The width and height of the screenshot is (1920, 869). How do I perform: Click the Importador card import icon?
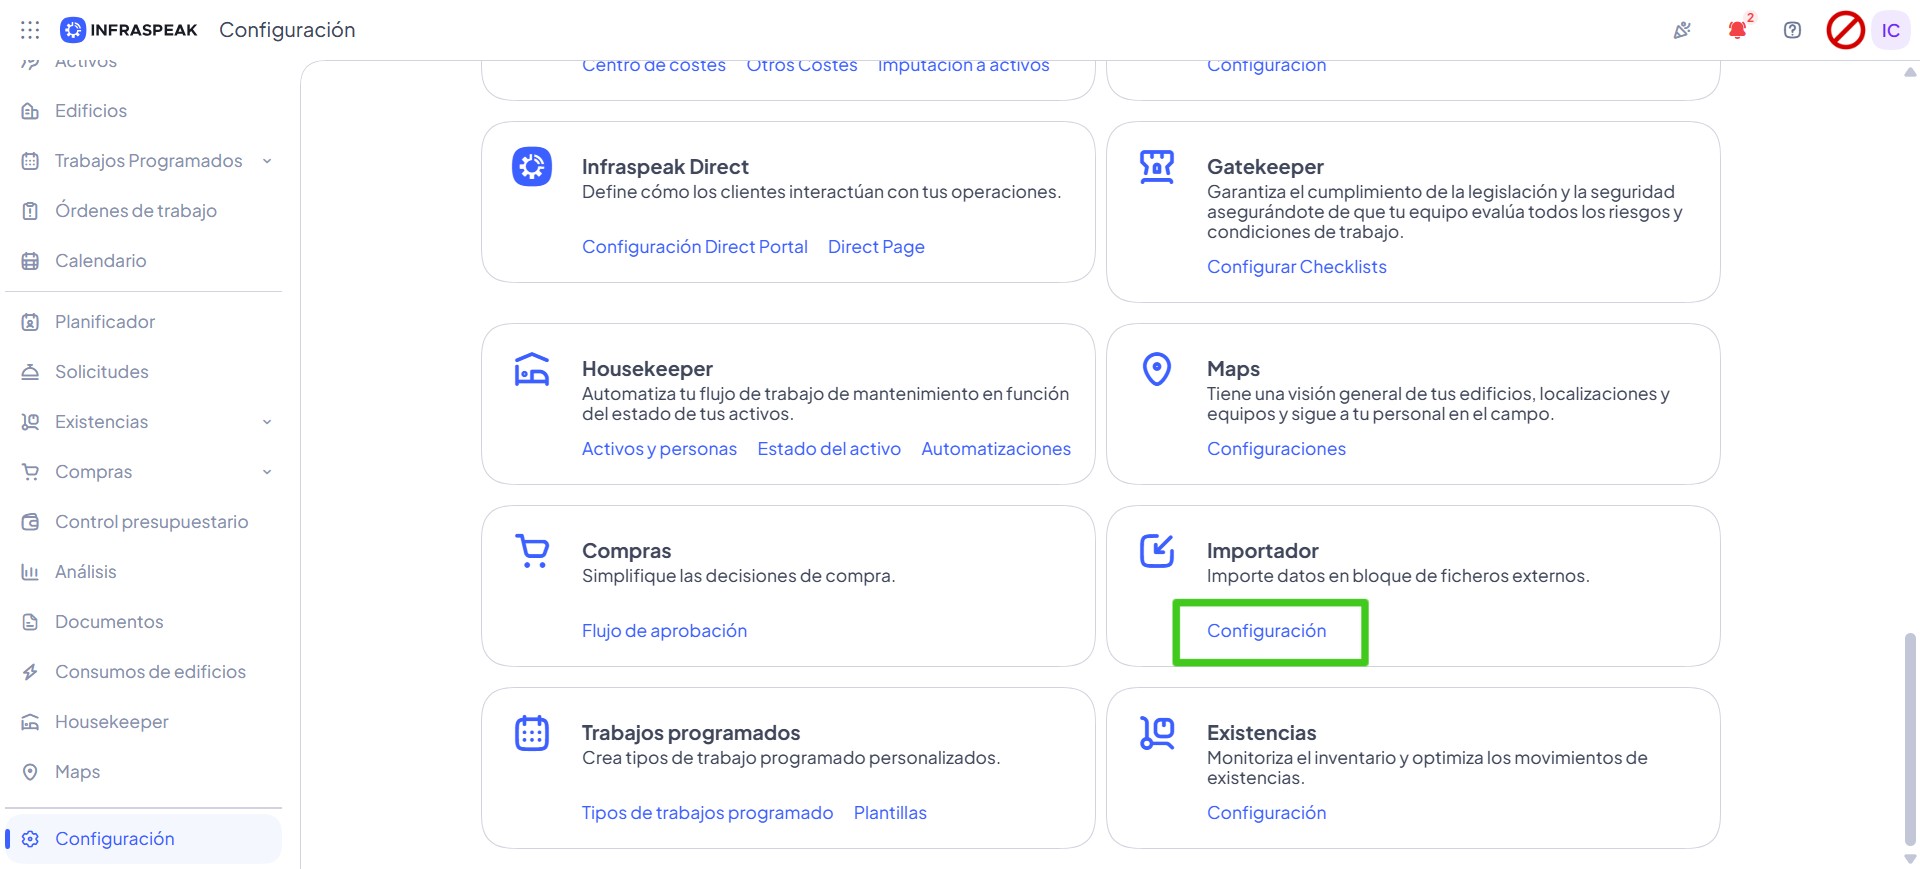1157,551
